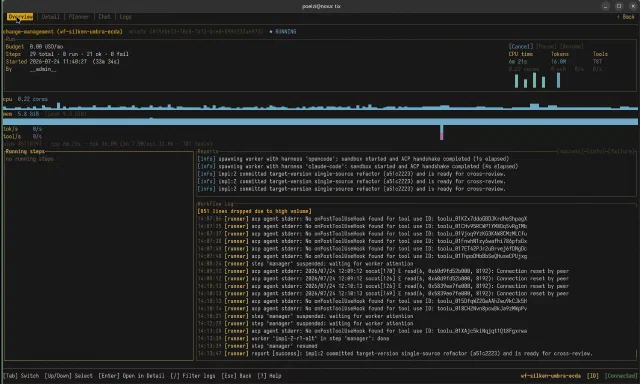The height and width of the screenshot is (384, 640).
Task: Select worker 'impl-2-r1-alt' done log line
Action: coord(293,338)
